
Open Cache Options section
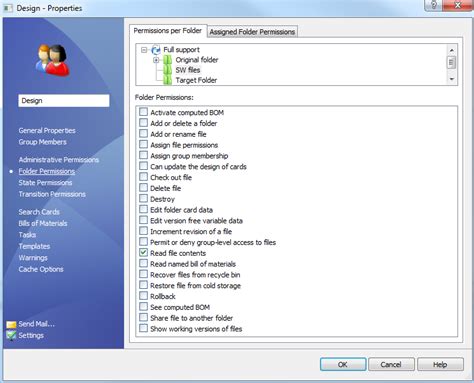[41, 269]
